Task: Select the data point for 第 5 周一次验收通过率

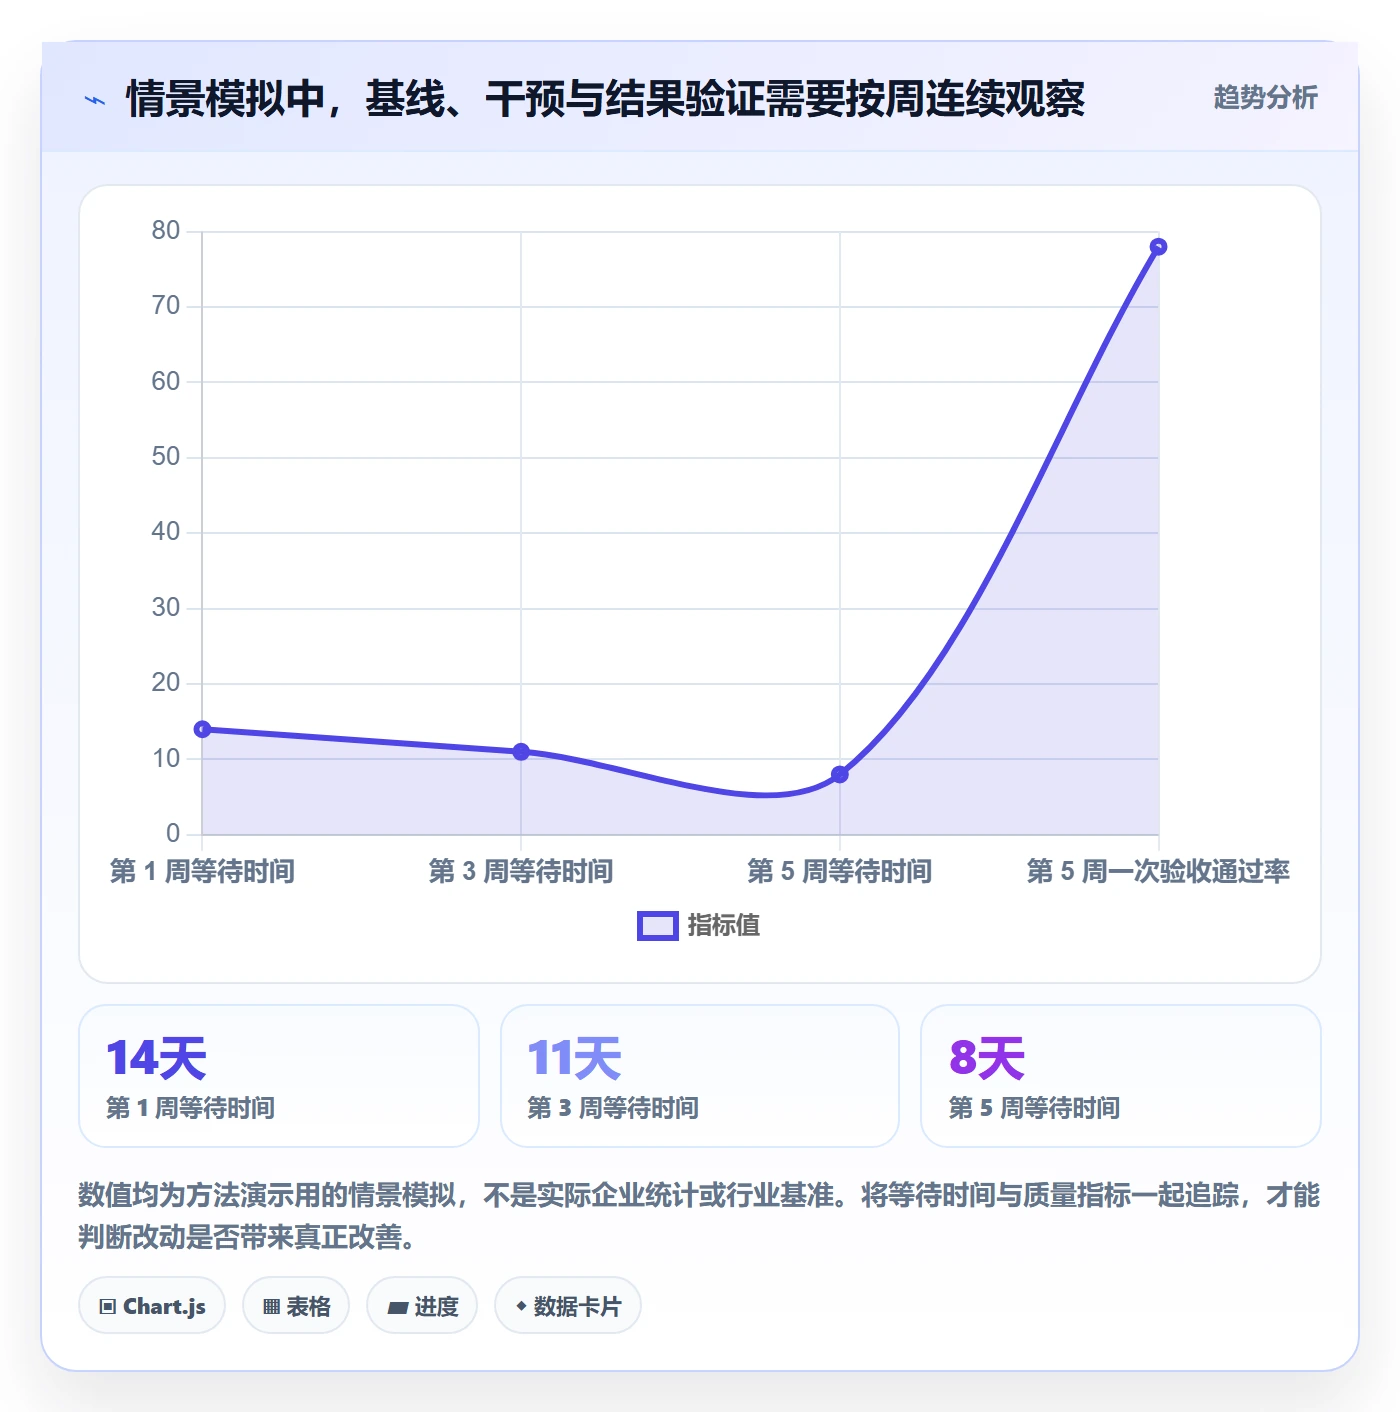Action: point(1158,247)
